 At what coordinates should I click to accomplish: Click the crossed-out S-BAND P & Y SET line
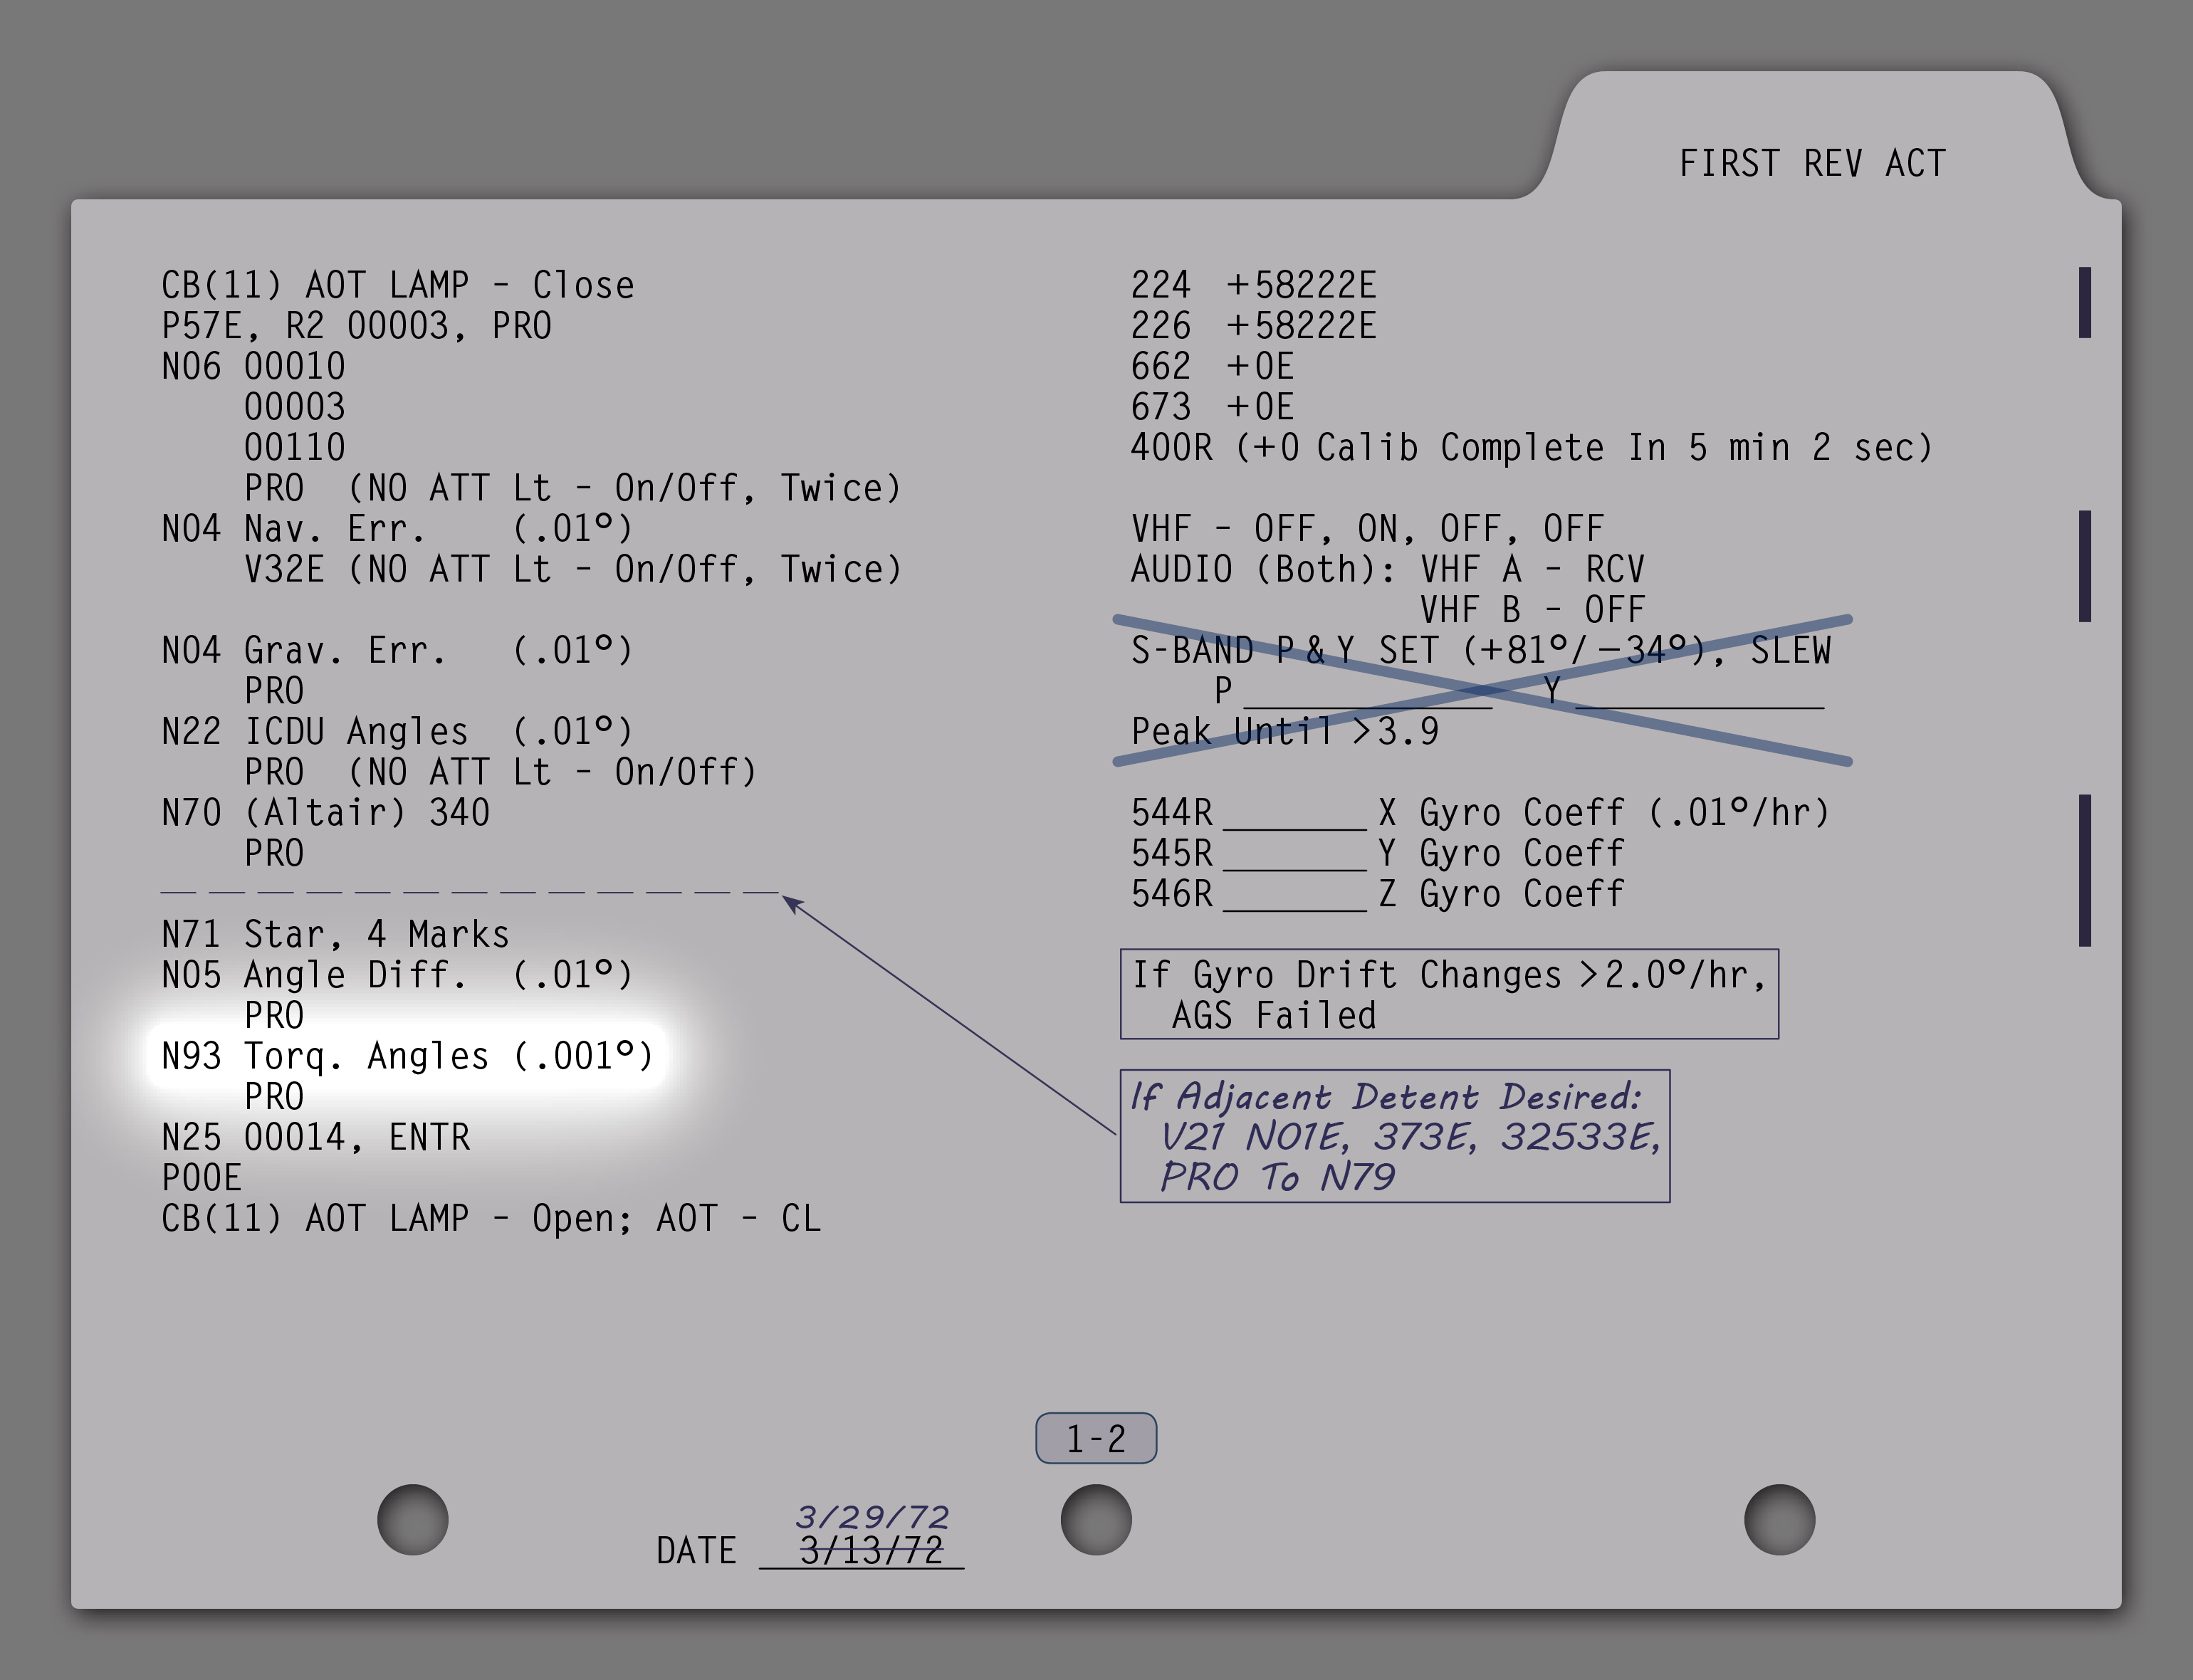(x=1480, y=651)
